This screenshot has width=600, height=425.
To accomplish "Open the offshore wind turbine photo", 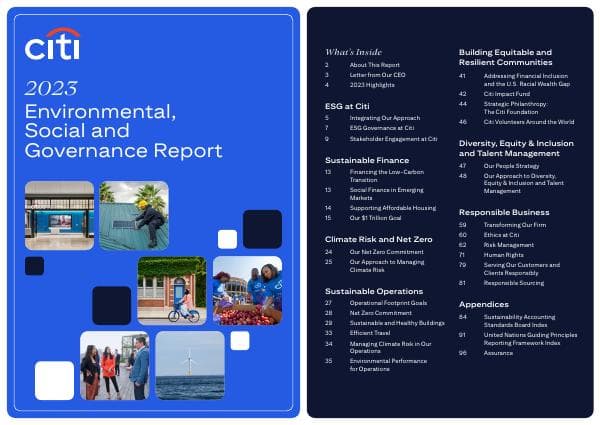I will click(190, 365).
